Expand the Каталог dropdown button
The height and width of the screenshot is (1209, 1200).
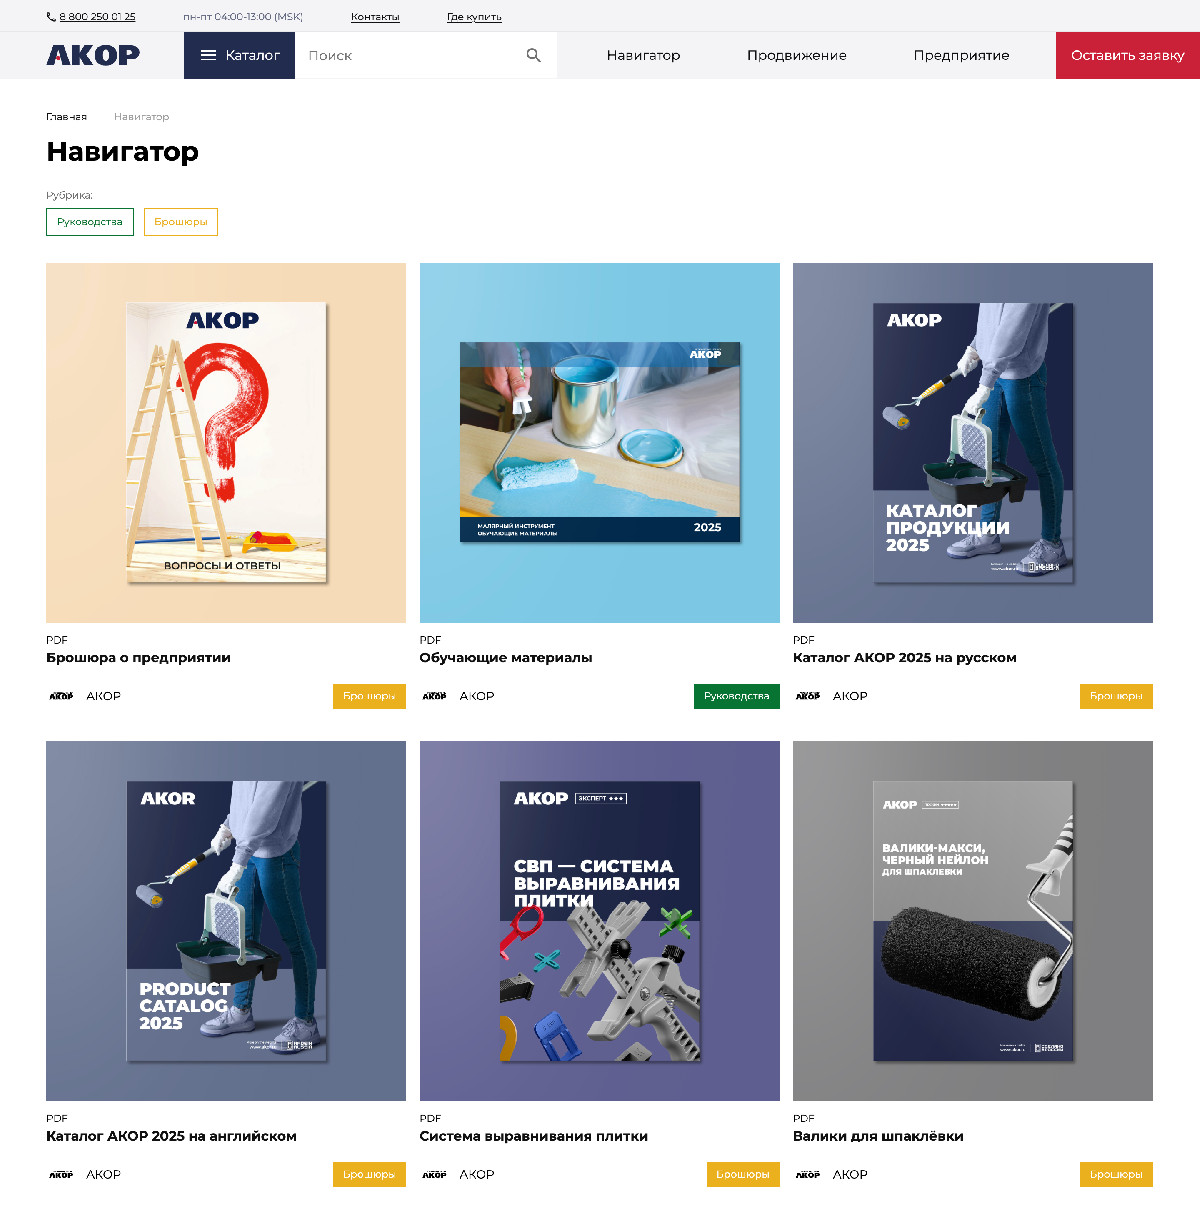[239, 55]
